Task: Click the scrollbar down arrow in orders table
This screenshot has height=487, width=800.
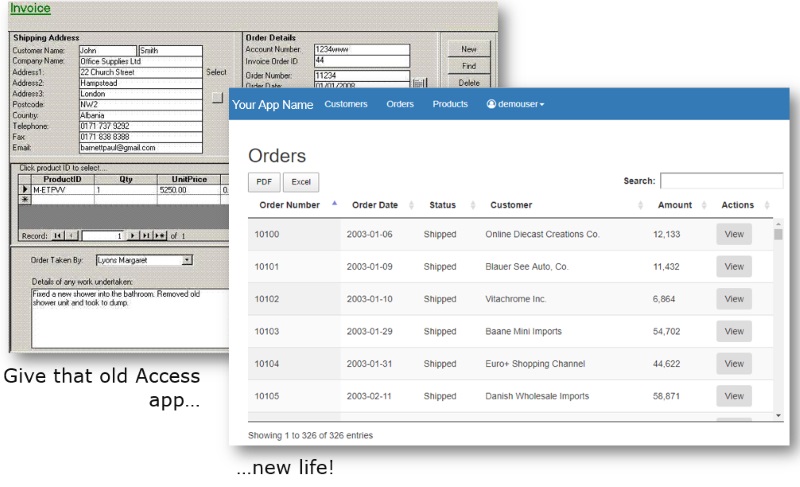Action: point(778,416)
